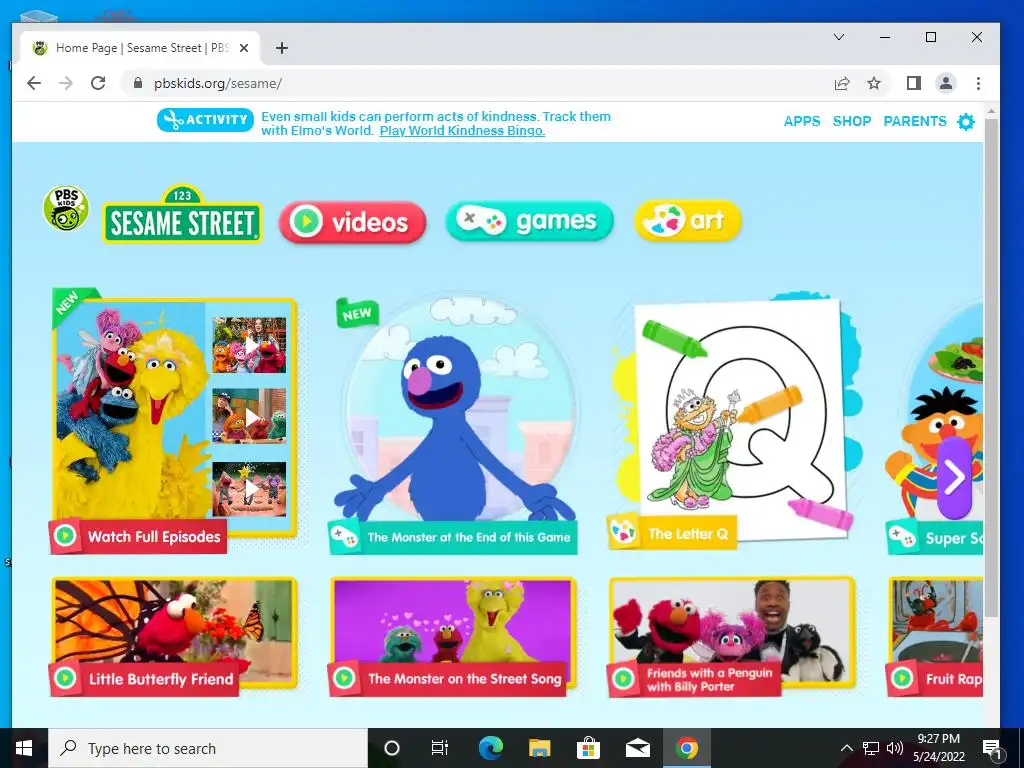Click the browser forward arrow

(x=66, y=83)
